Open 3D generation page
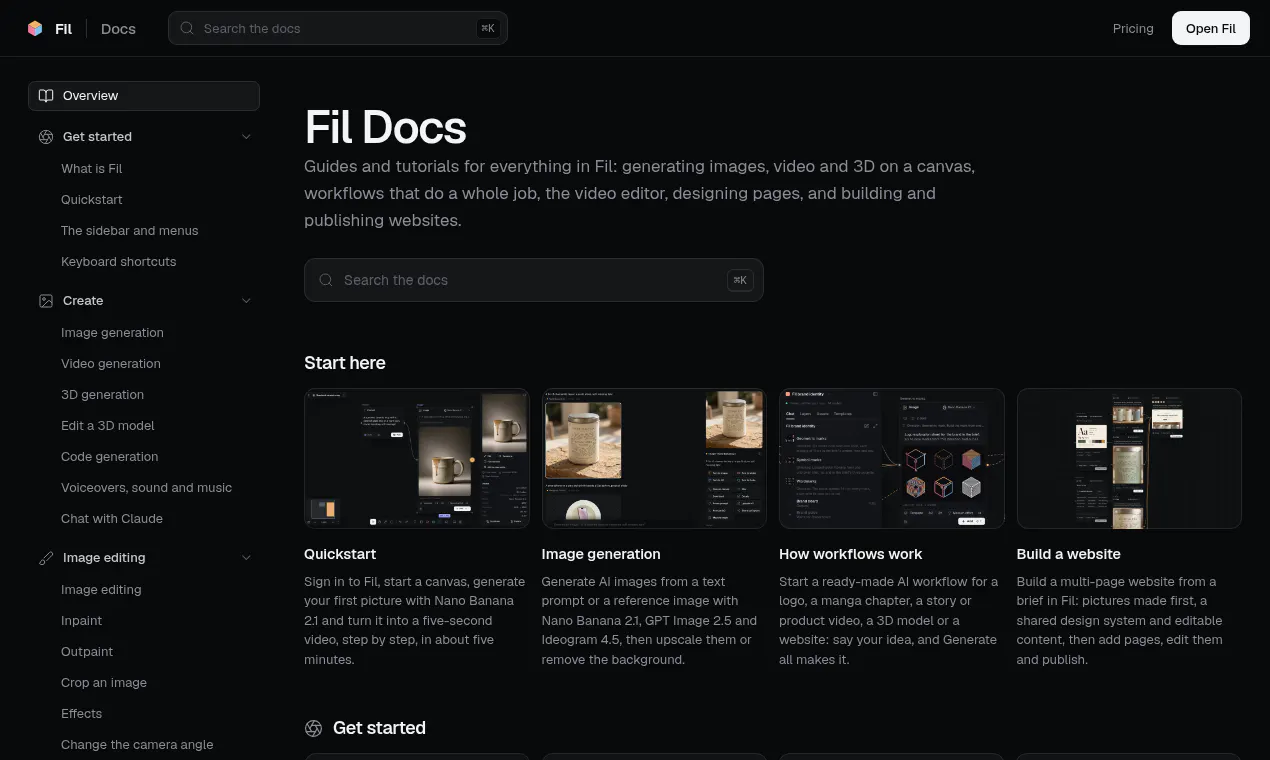 (x=103, y=395)
